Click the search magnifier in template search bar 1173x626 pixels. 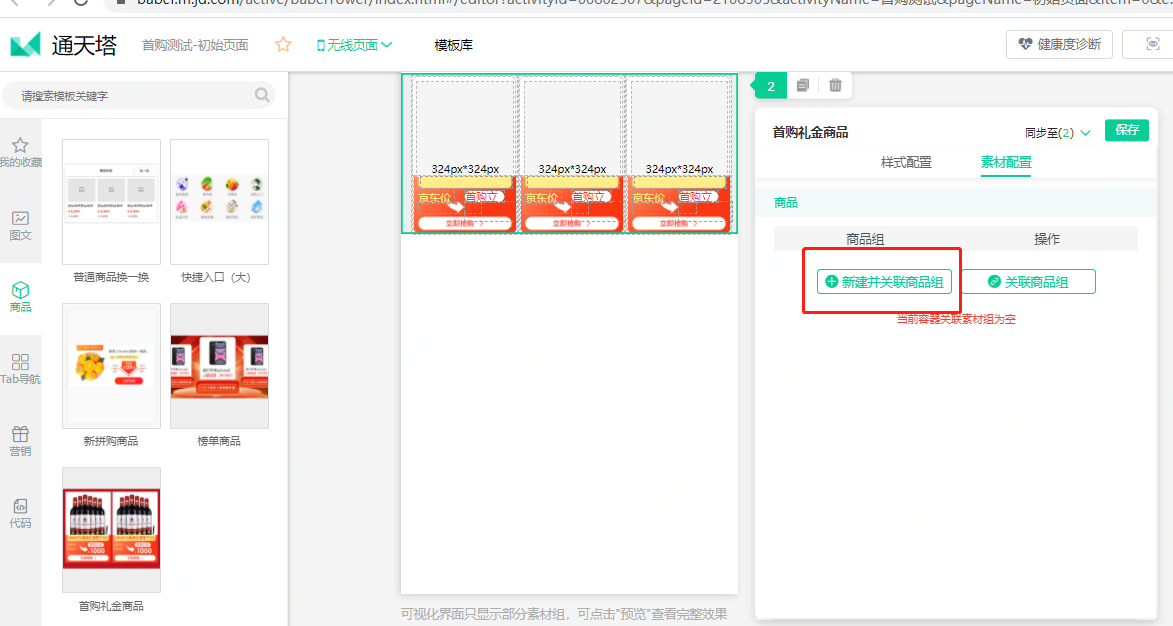point(261,94)
